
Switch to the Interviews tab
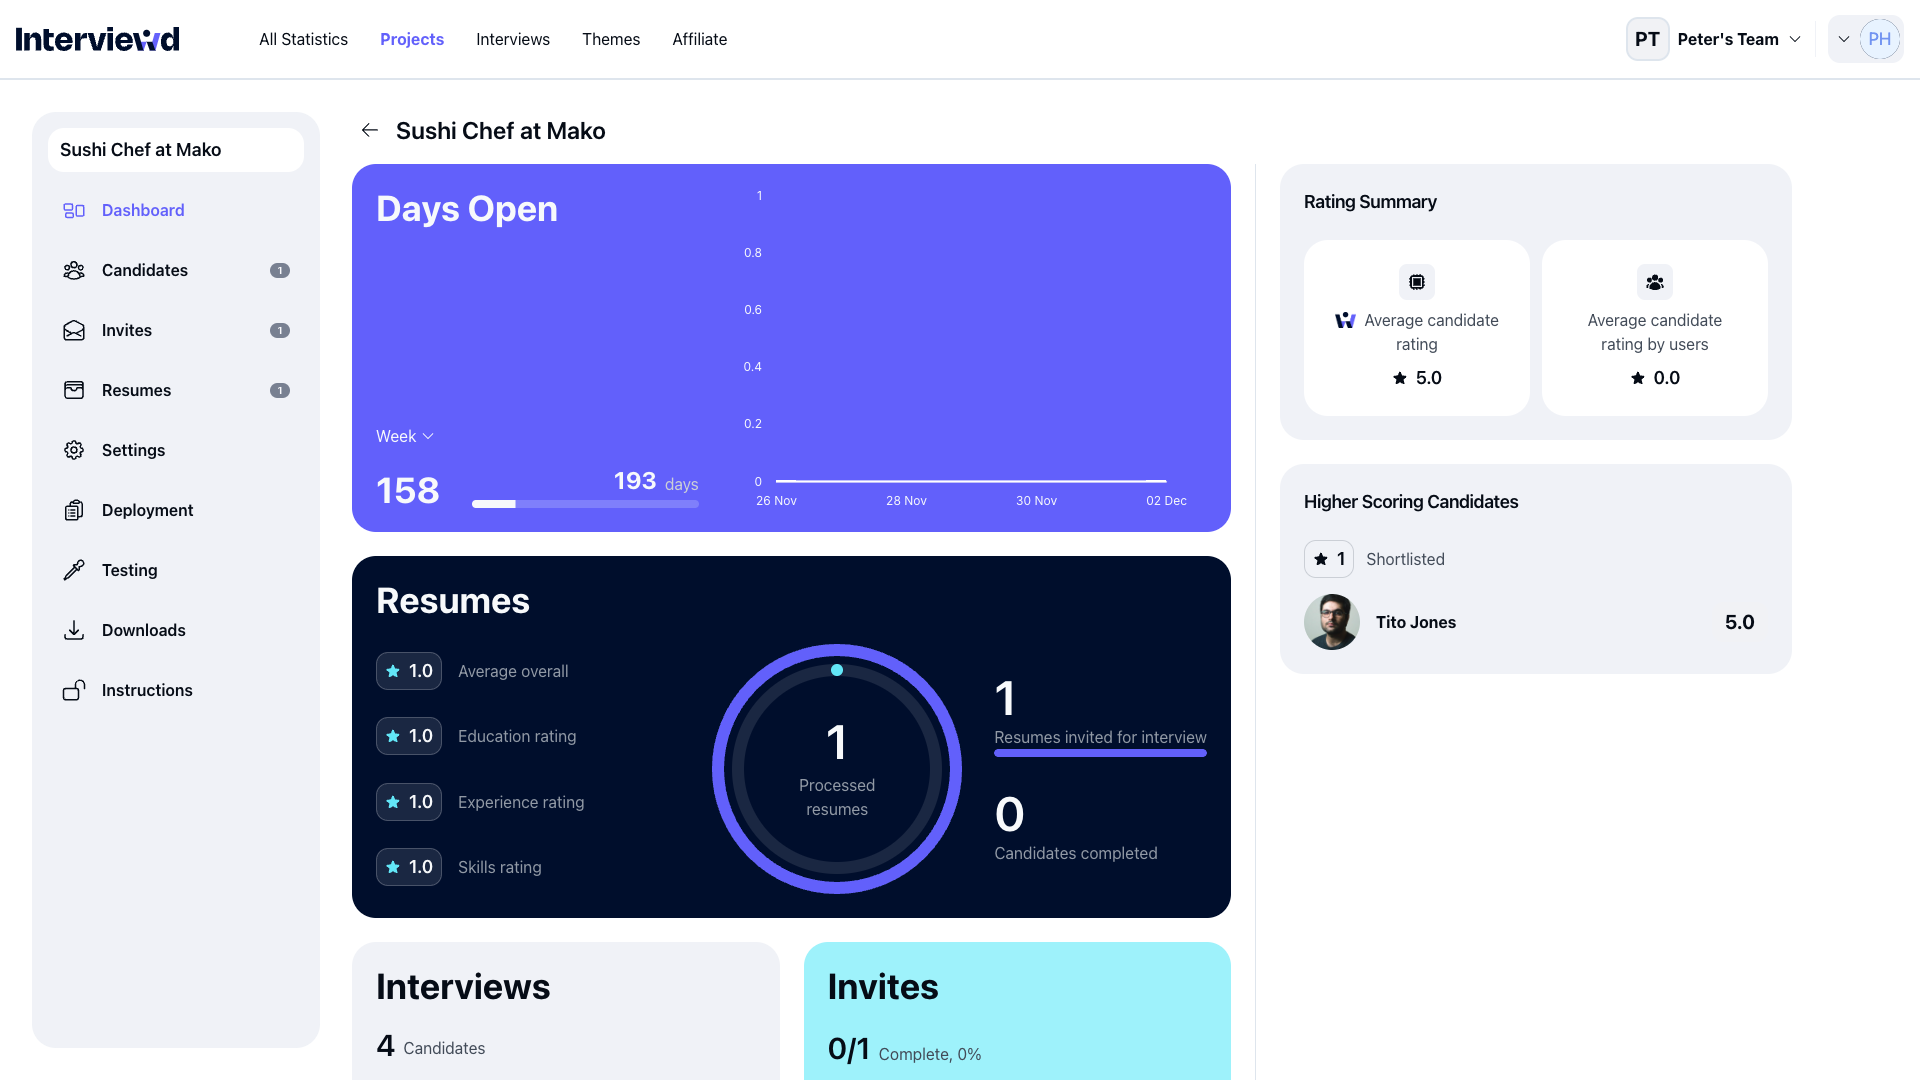(x=513, y=39)
